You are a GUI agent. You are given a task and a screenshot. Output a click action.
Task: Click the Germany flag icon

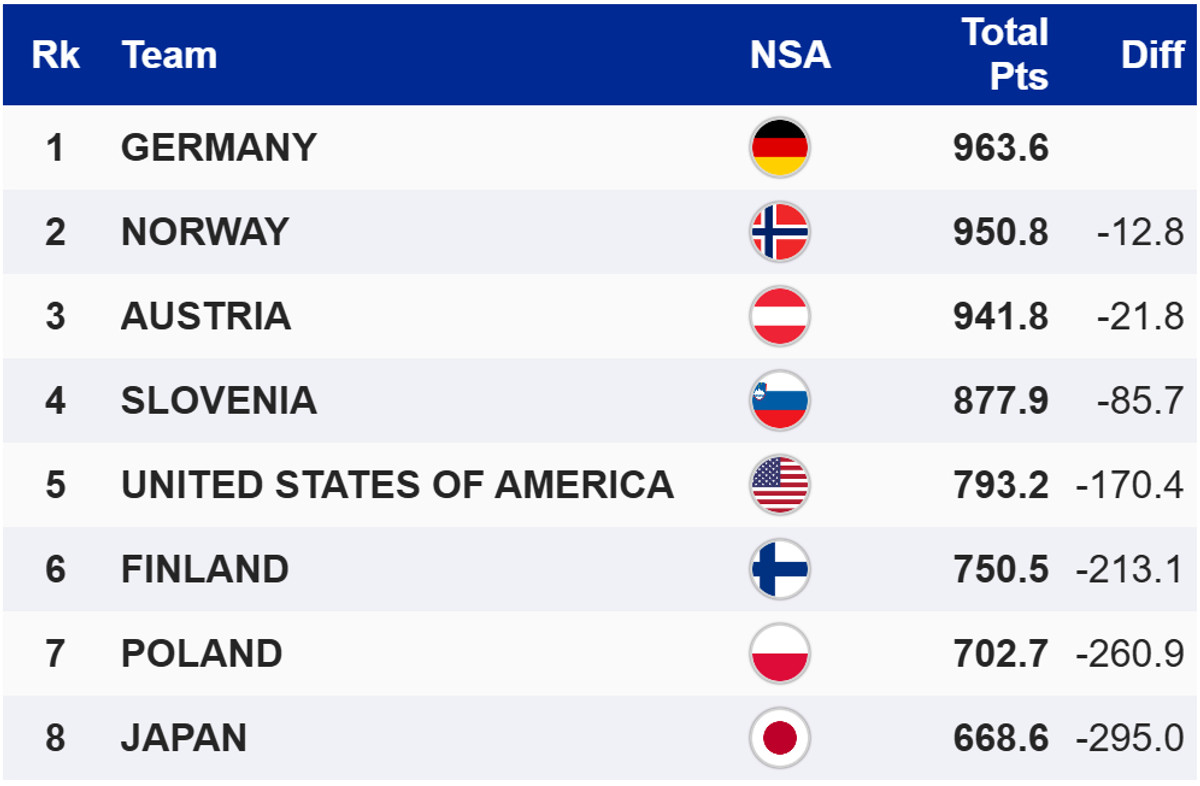779,148
